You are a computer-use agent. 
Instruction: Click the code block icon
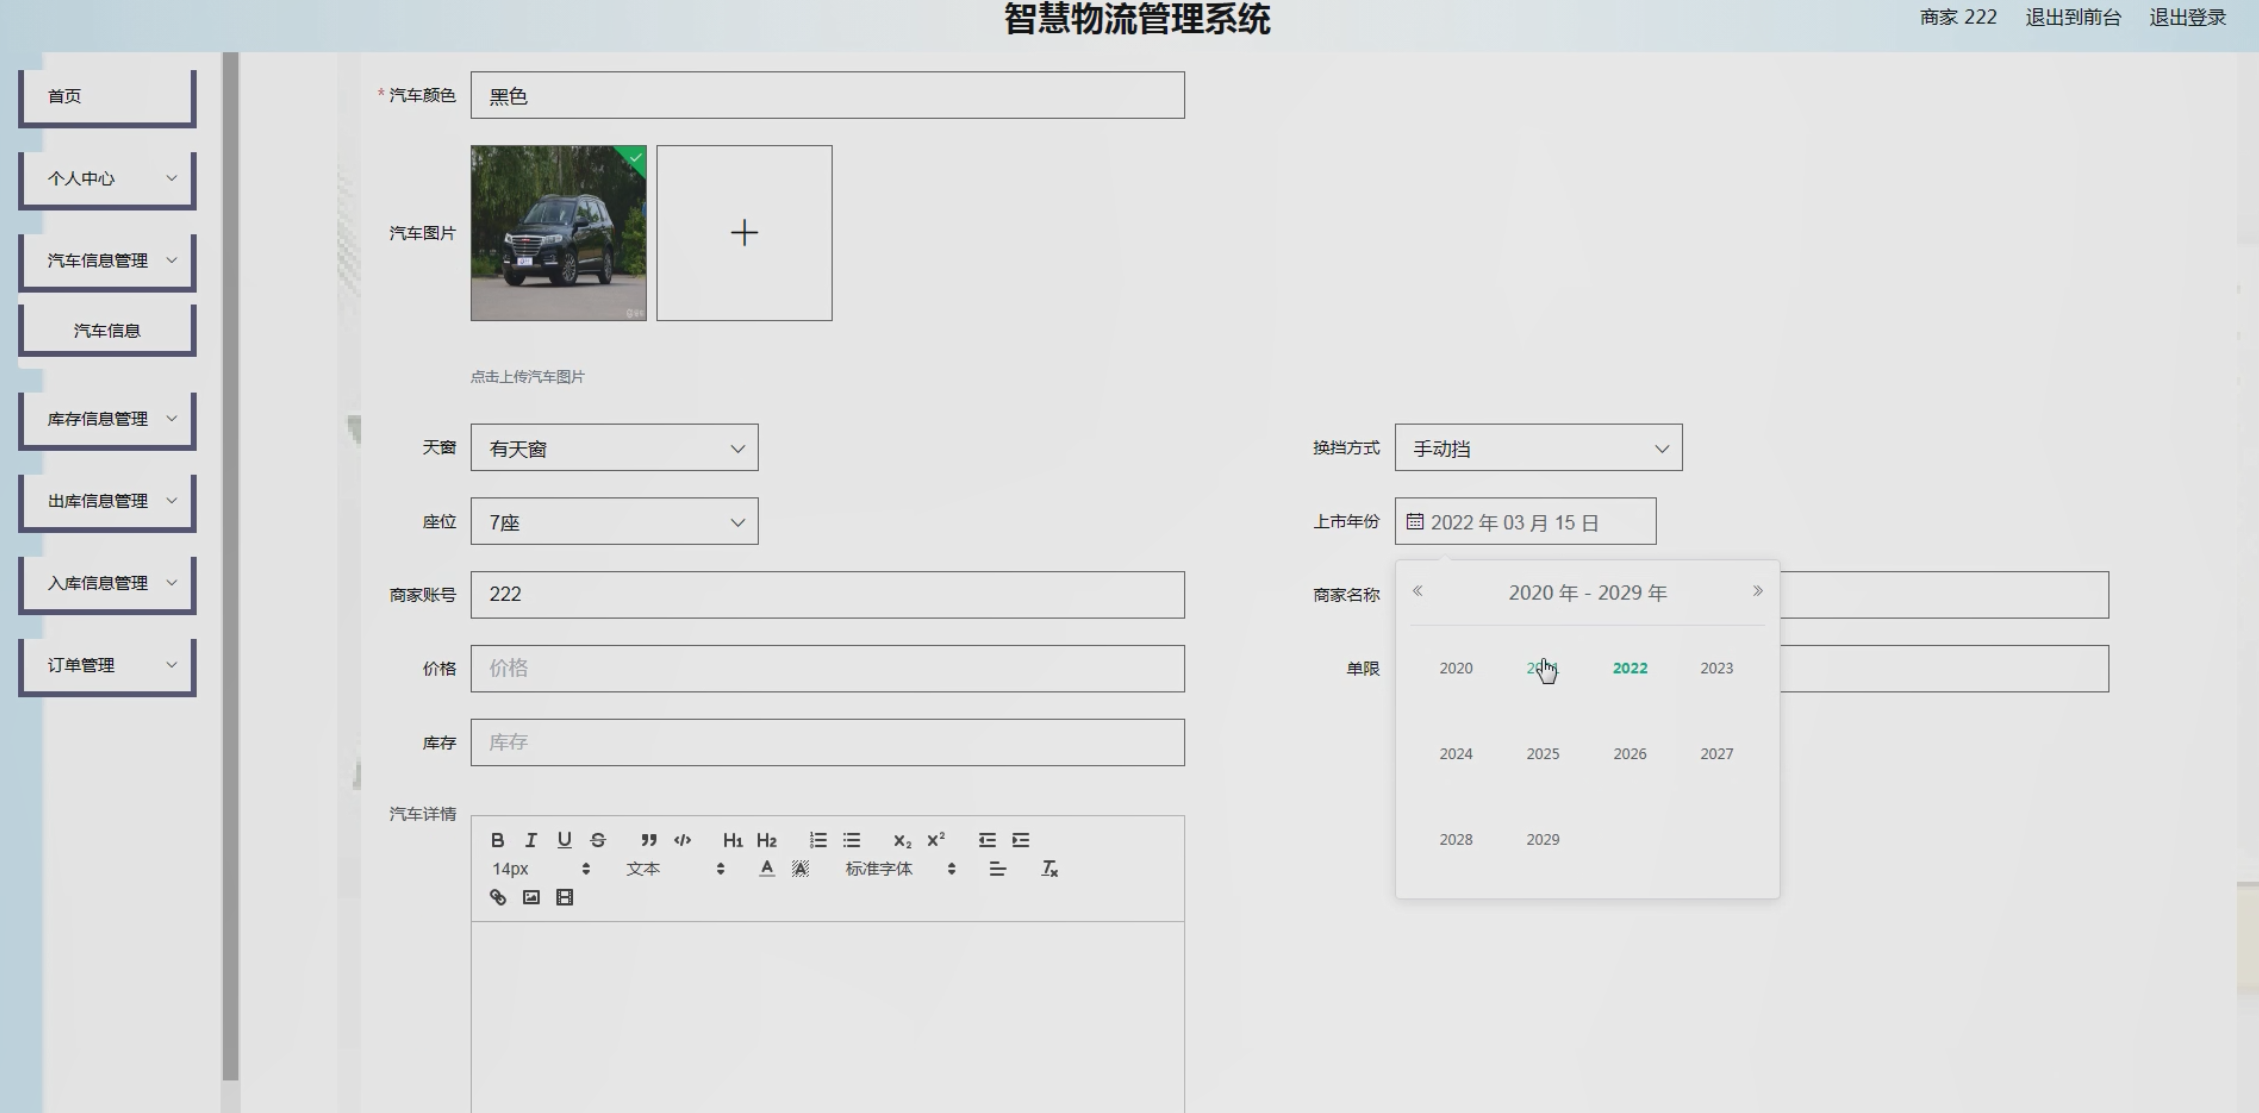tap(683, 840)
